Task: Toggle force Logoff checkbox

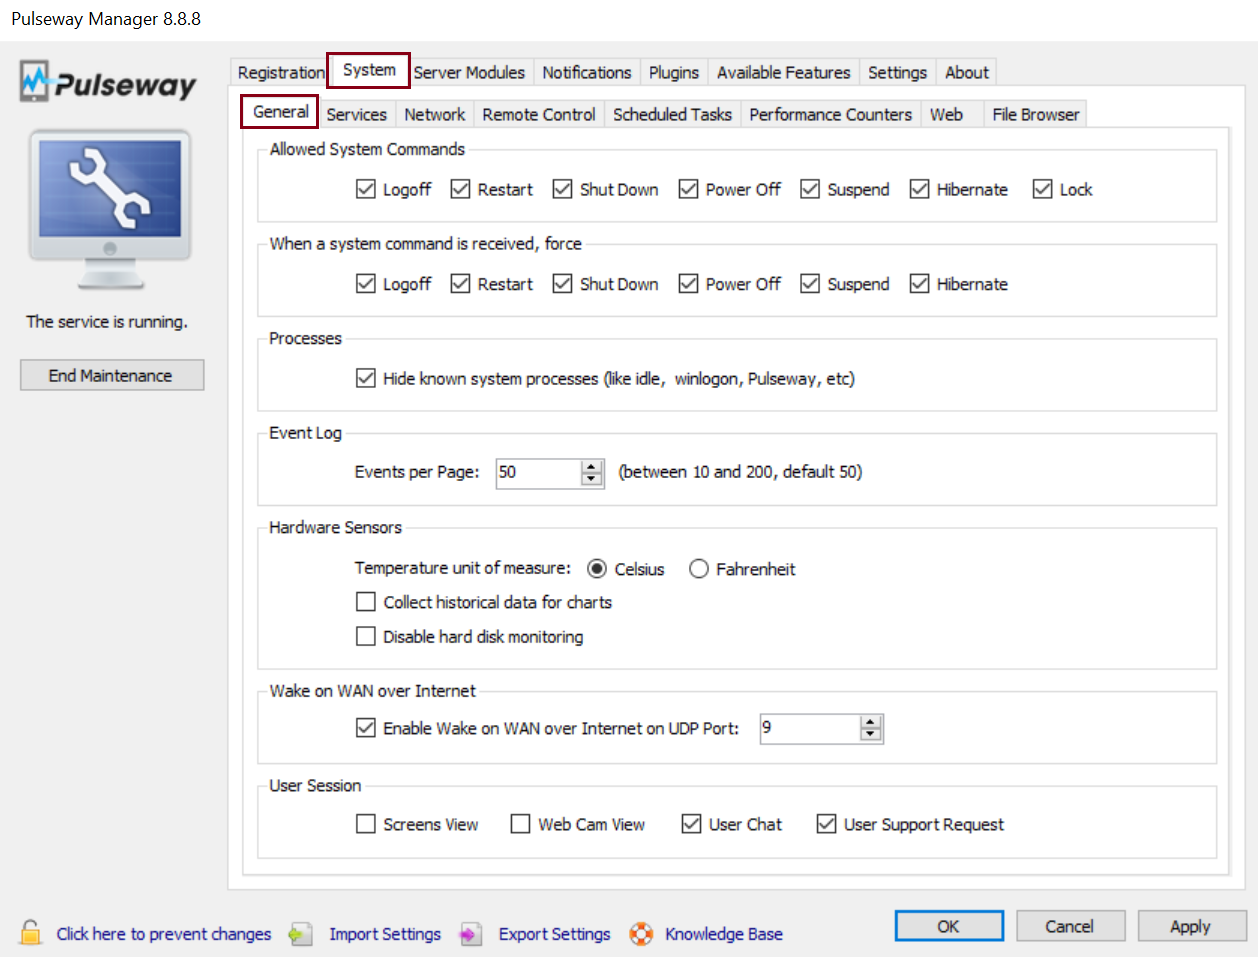Action: tap(366, 284)
